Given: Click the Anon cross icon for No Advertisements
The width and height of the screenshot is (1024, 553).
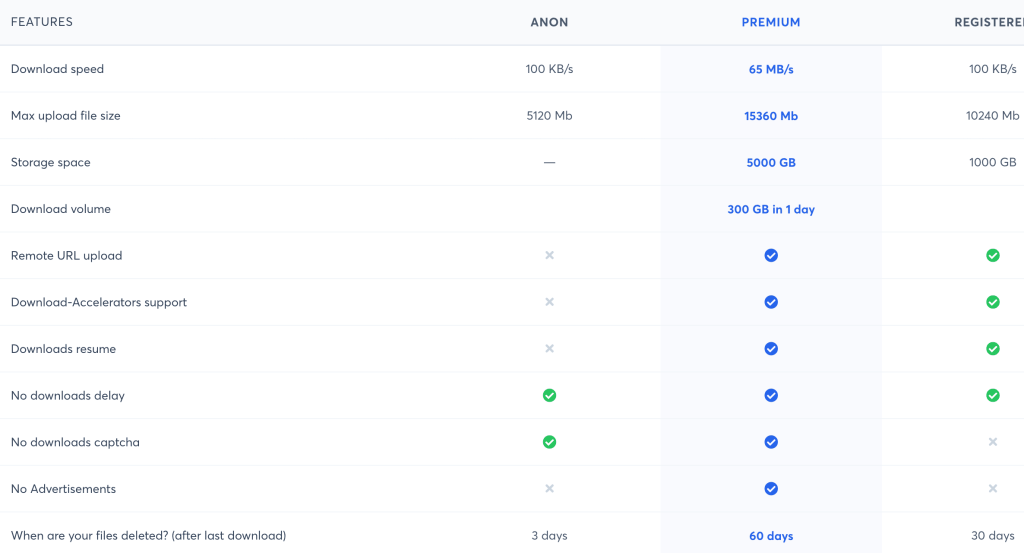Looking at the screenshot, I should pyautogui.click(x=549, y=488).
